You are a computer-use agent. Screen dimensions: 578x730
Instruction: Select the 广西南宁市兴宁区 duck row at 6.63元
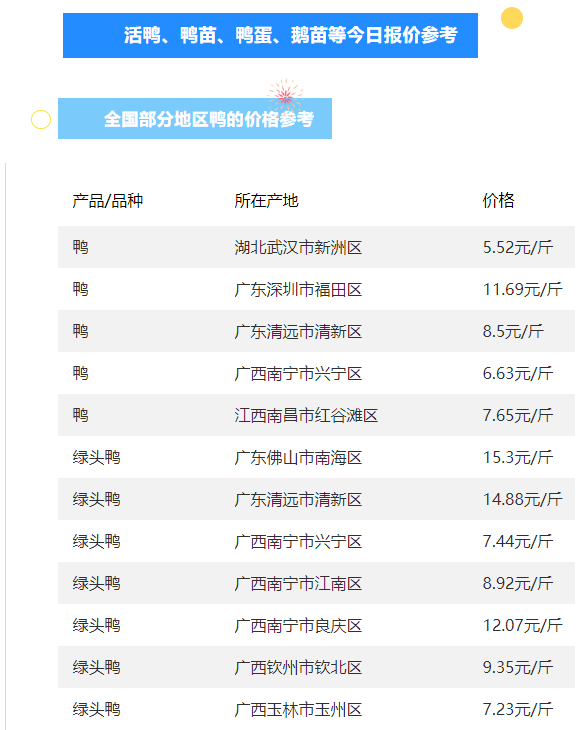tap(316, 373)
